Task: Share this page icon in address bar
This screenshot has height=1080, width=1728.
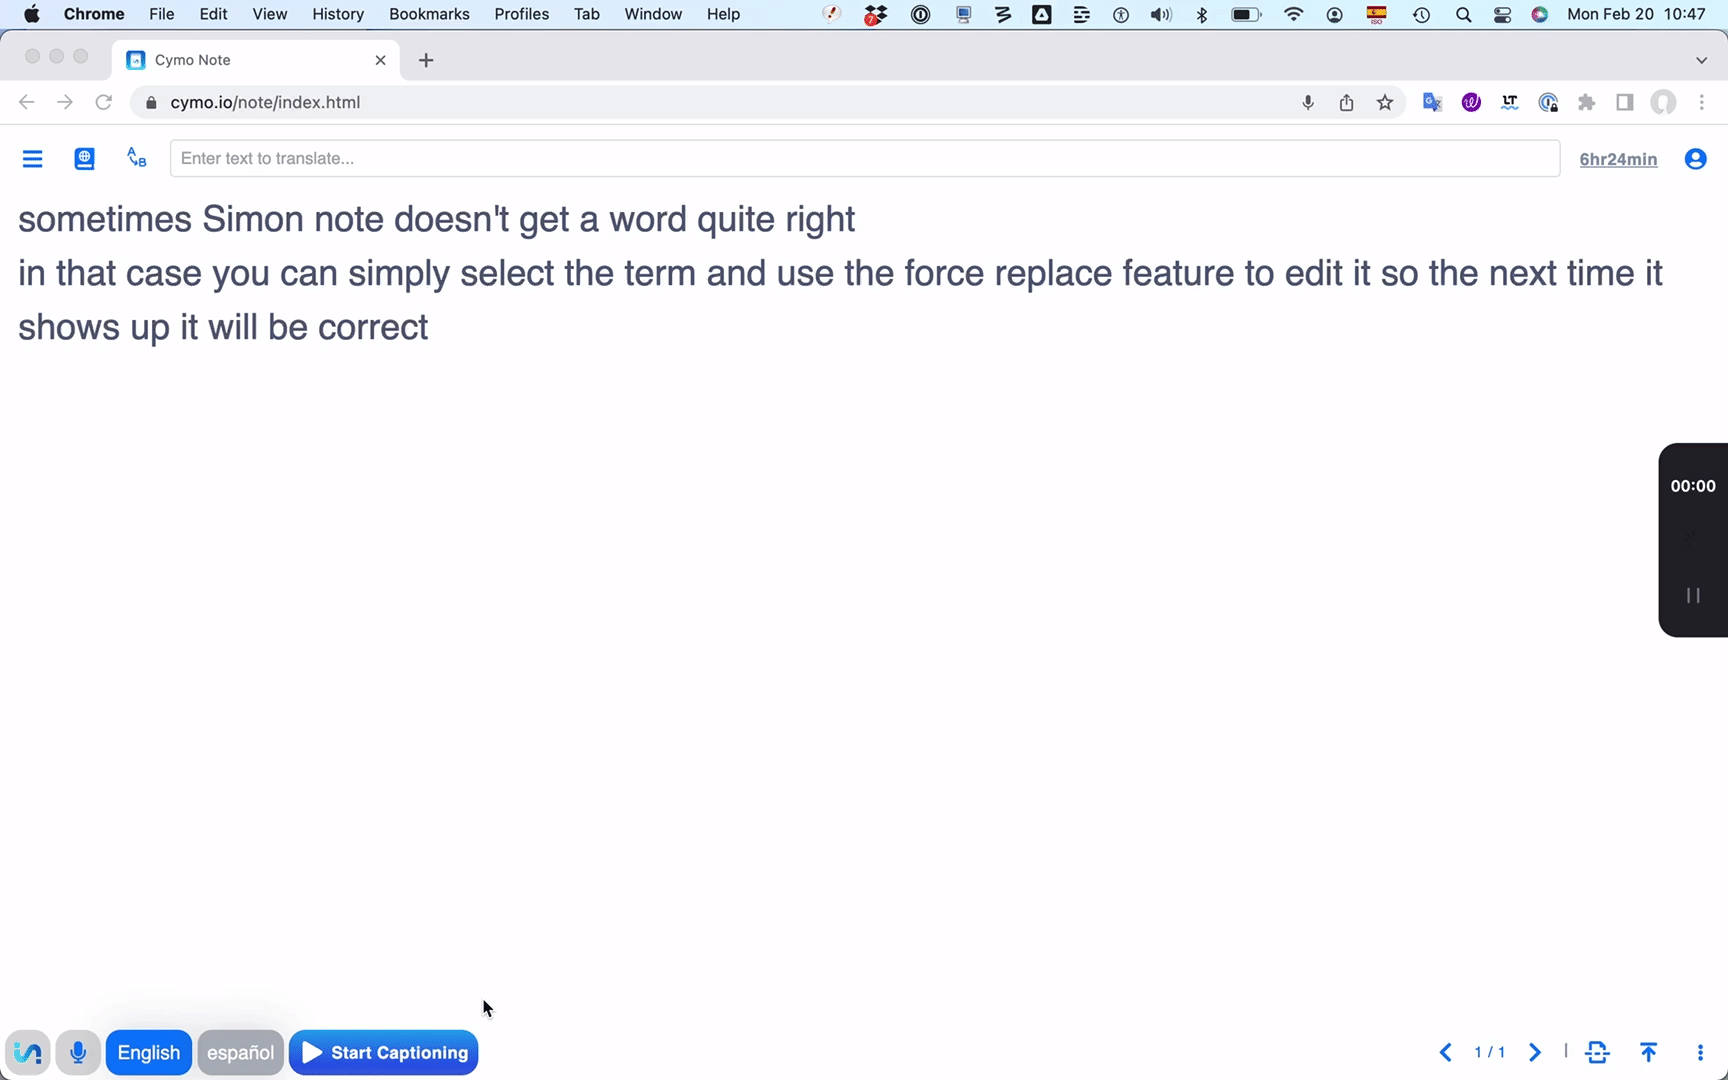Action: [1347, 102]
